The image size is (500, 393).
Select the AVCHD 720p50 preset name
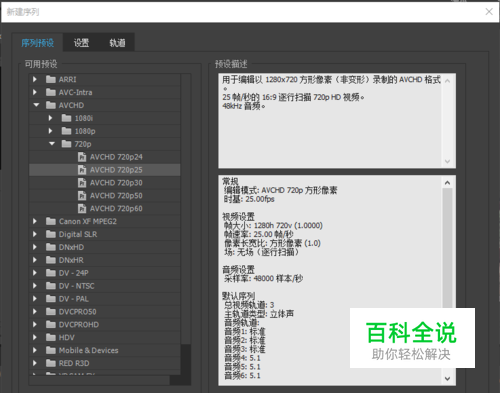tap(116, 196)
